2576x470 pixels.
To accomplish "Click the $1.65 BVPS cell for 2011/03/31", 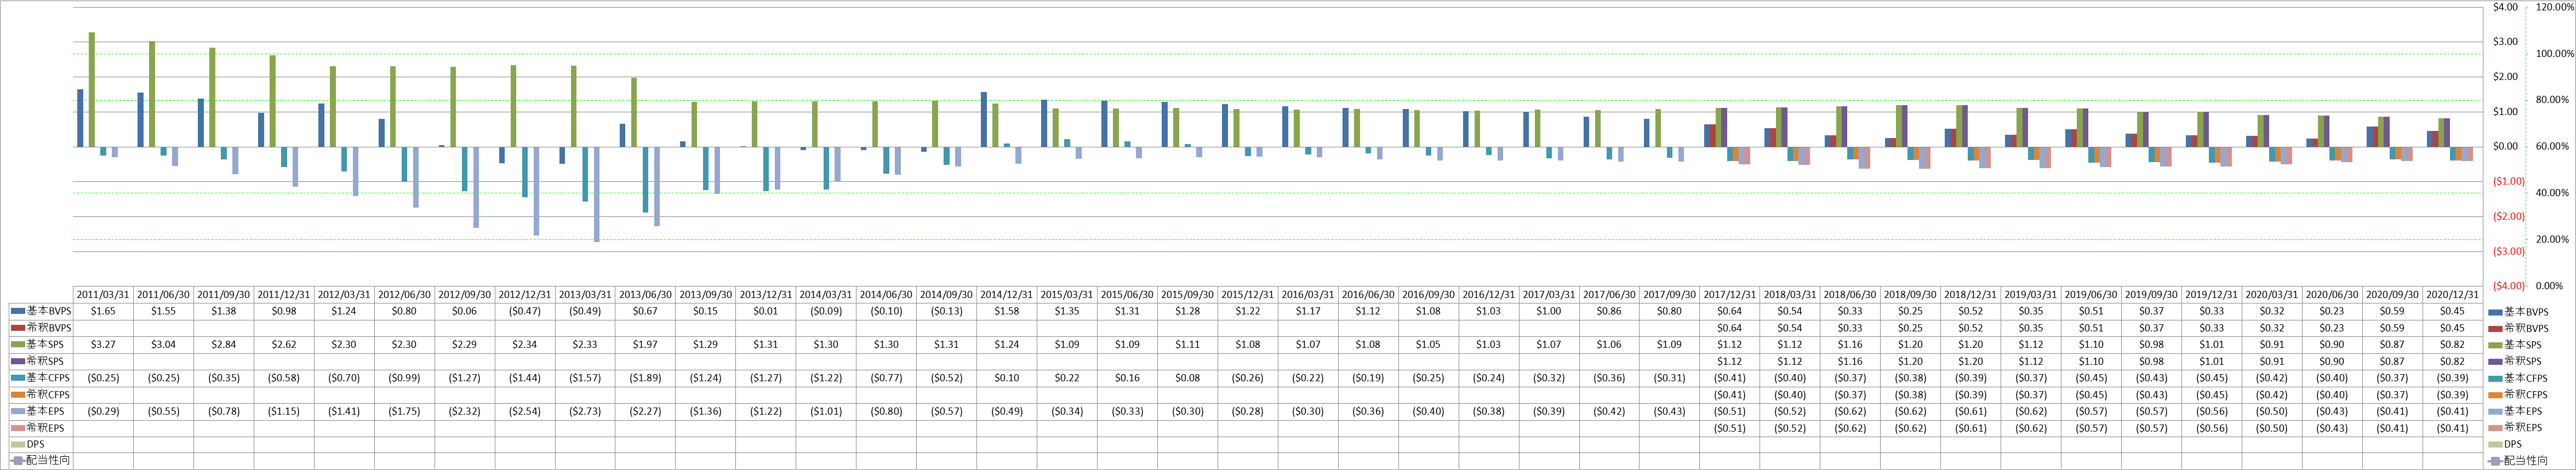I will pyautogui.click(x=104, y=311).
